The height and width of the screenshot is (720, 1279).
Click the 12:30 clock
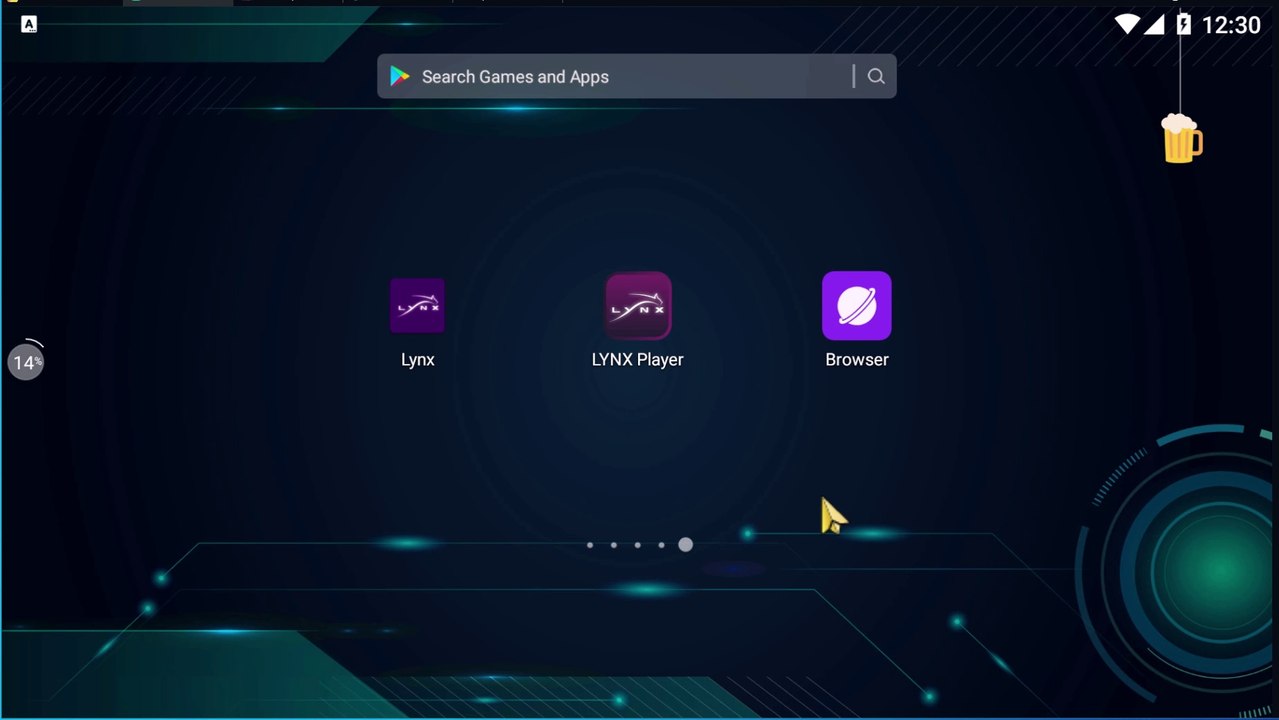point(1231,25)
